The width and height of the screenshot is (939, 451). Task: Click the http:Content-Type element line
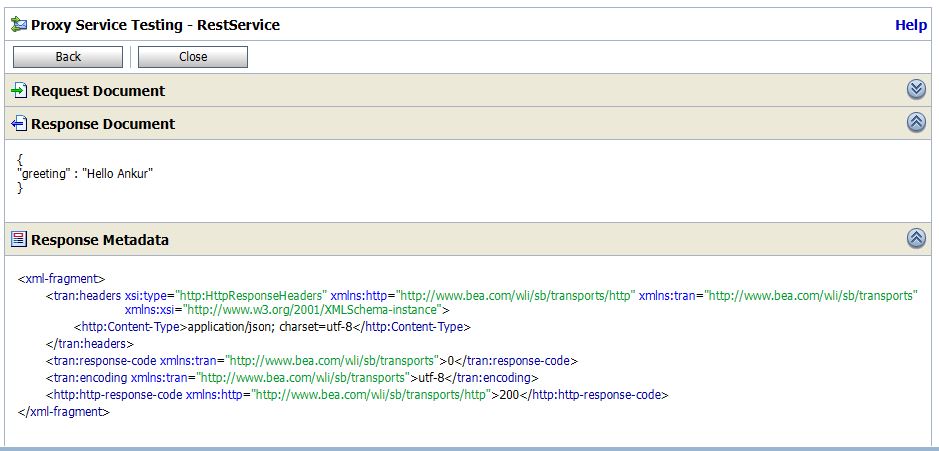272,326
